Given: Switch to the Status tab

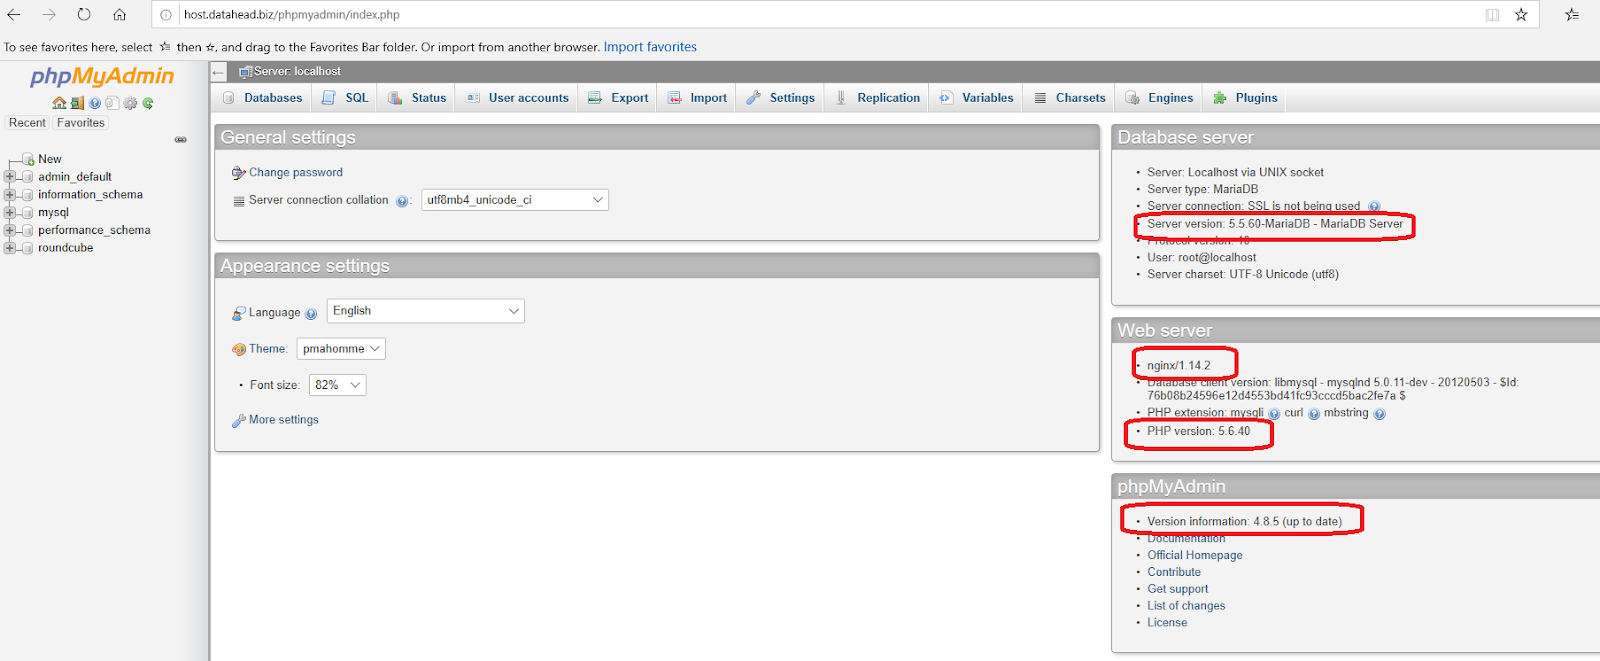Looking at the screenshot, I should pyautogui.click(x=418, y=98).
